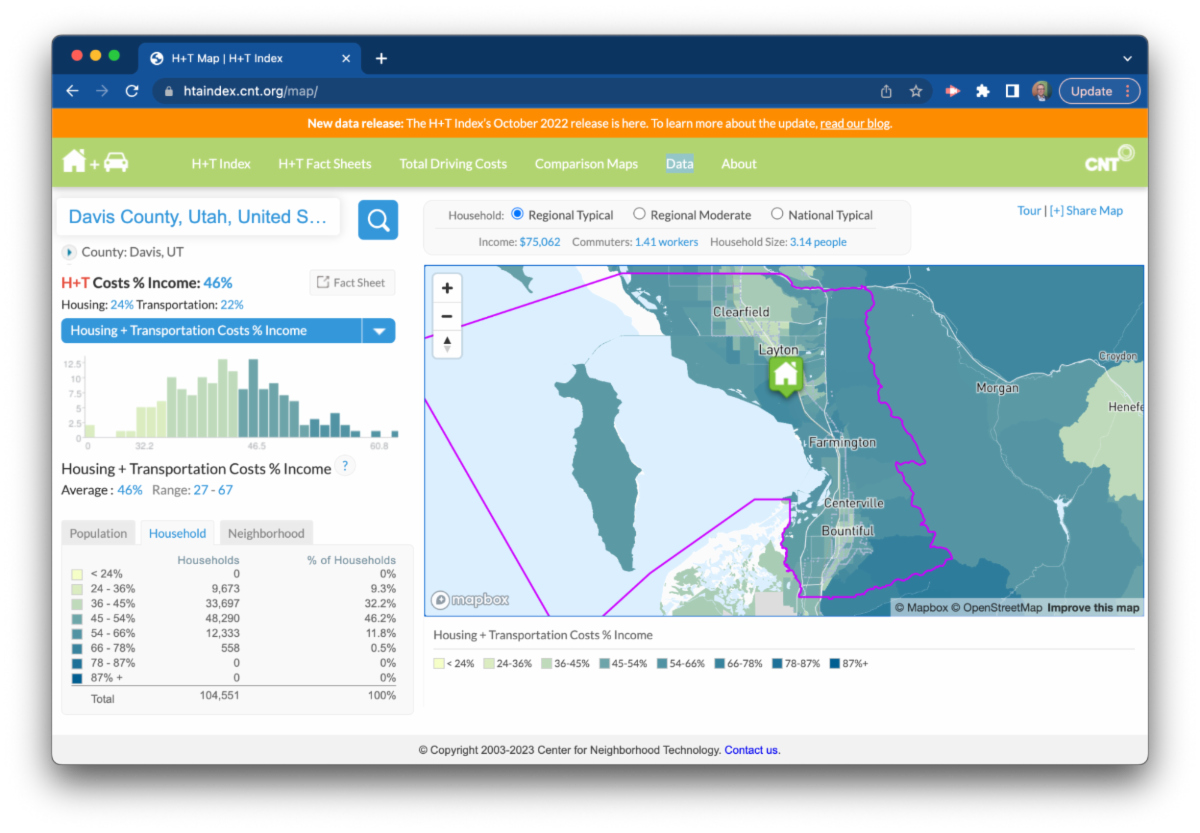
Task: Switch to the Population tab
Action: pyautogui.click(x=97, y=533)
